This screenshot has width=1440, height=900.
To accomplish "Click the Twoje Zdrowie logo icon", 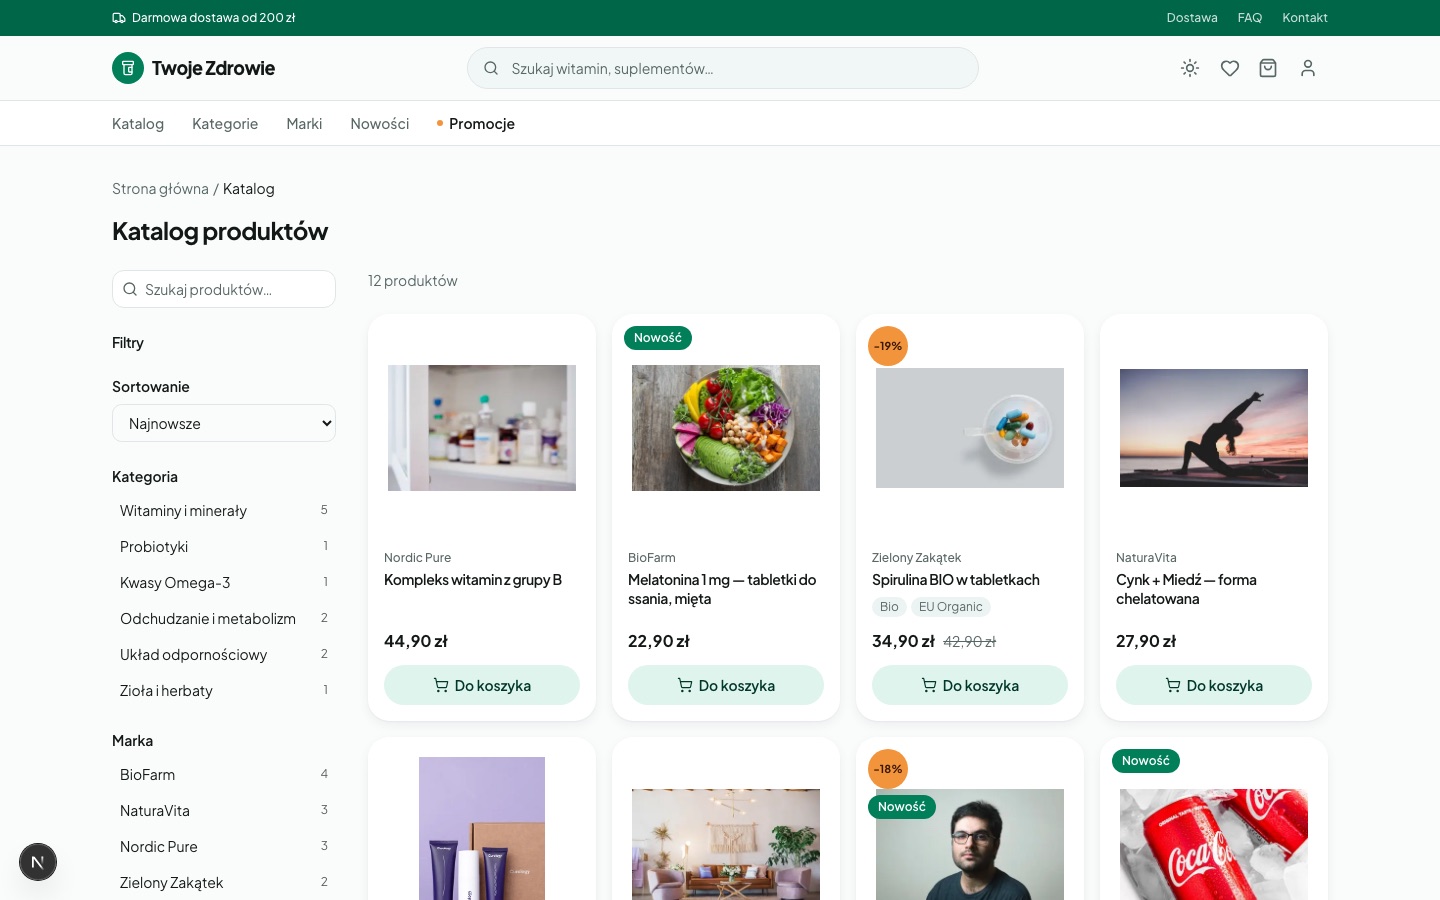I will coord(128,68).
